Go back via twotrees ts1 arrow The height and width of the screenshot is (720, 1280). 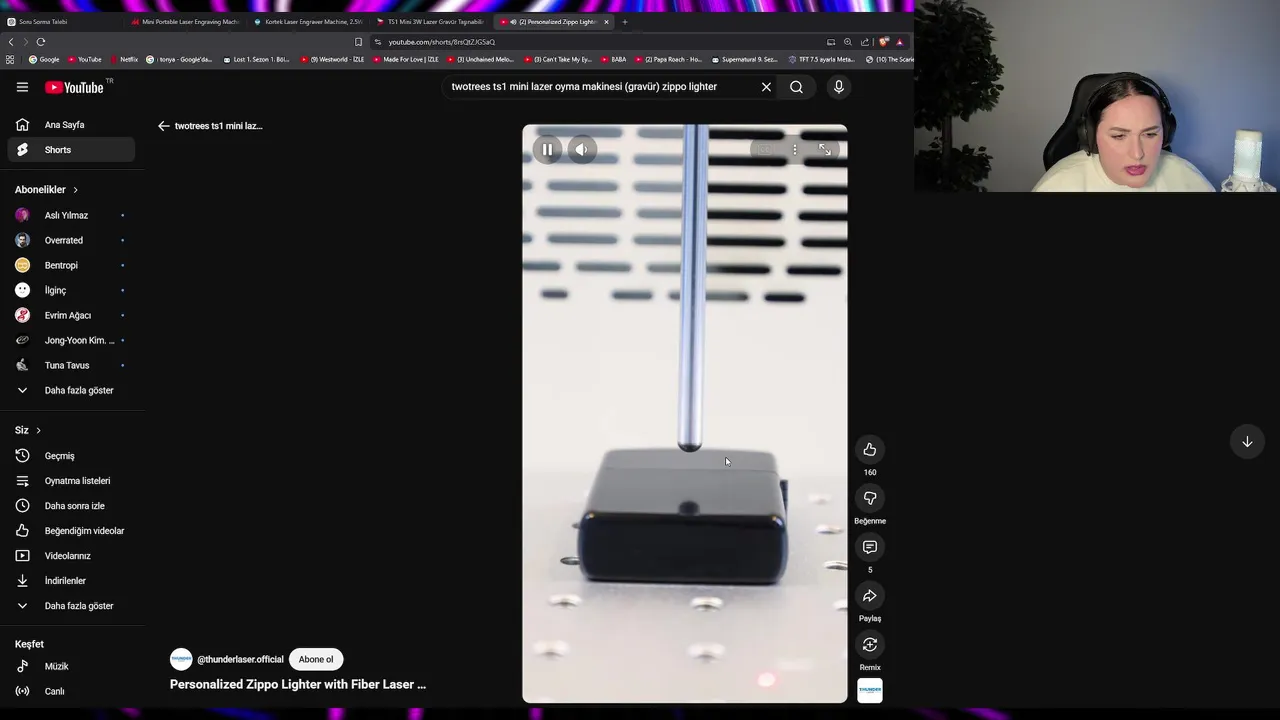coord(164,126)
